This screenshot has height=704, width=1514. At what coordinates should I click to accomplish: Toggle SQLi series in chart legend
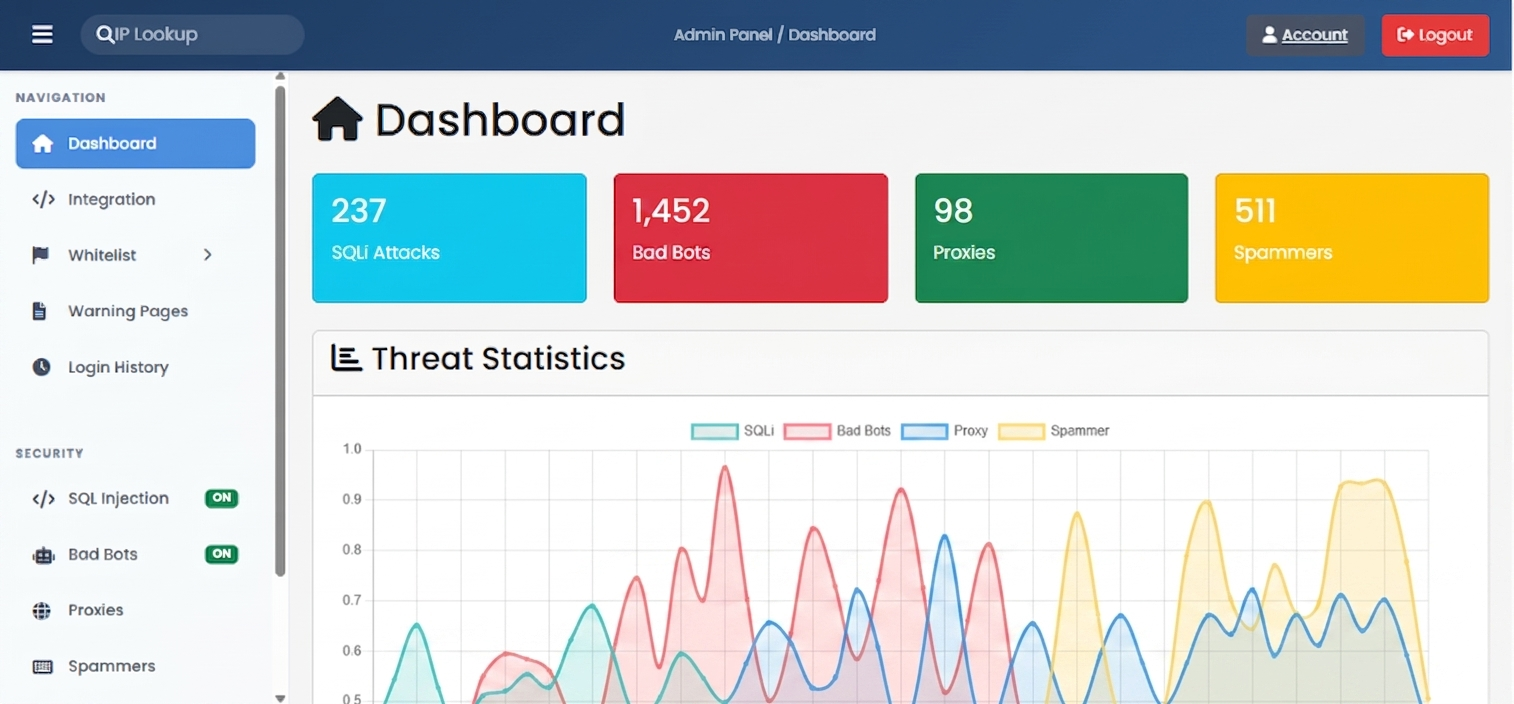733,431
